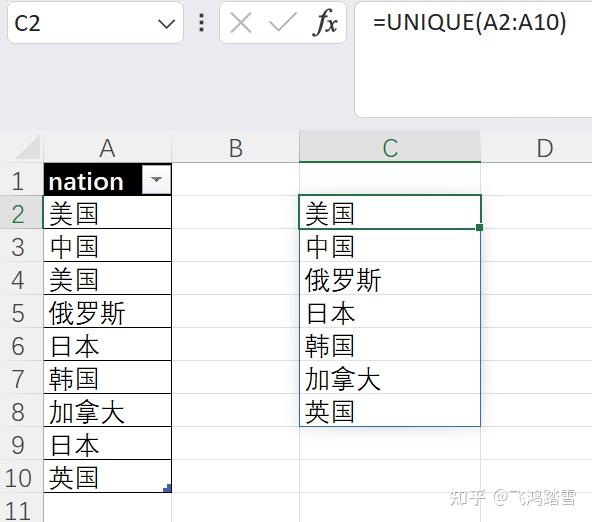Click the Name Box showing C2
Image resolution: width=592 pixels, height=522 pixels.
pyautogui.click(x=95, y=23)
